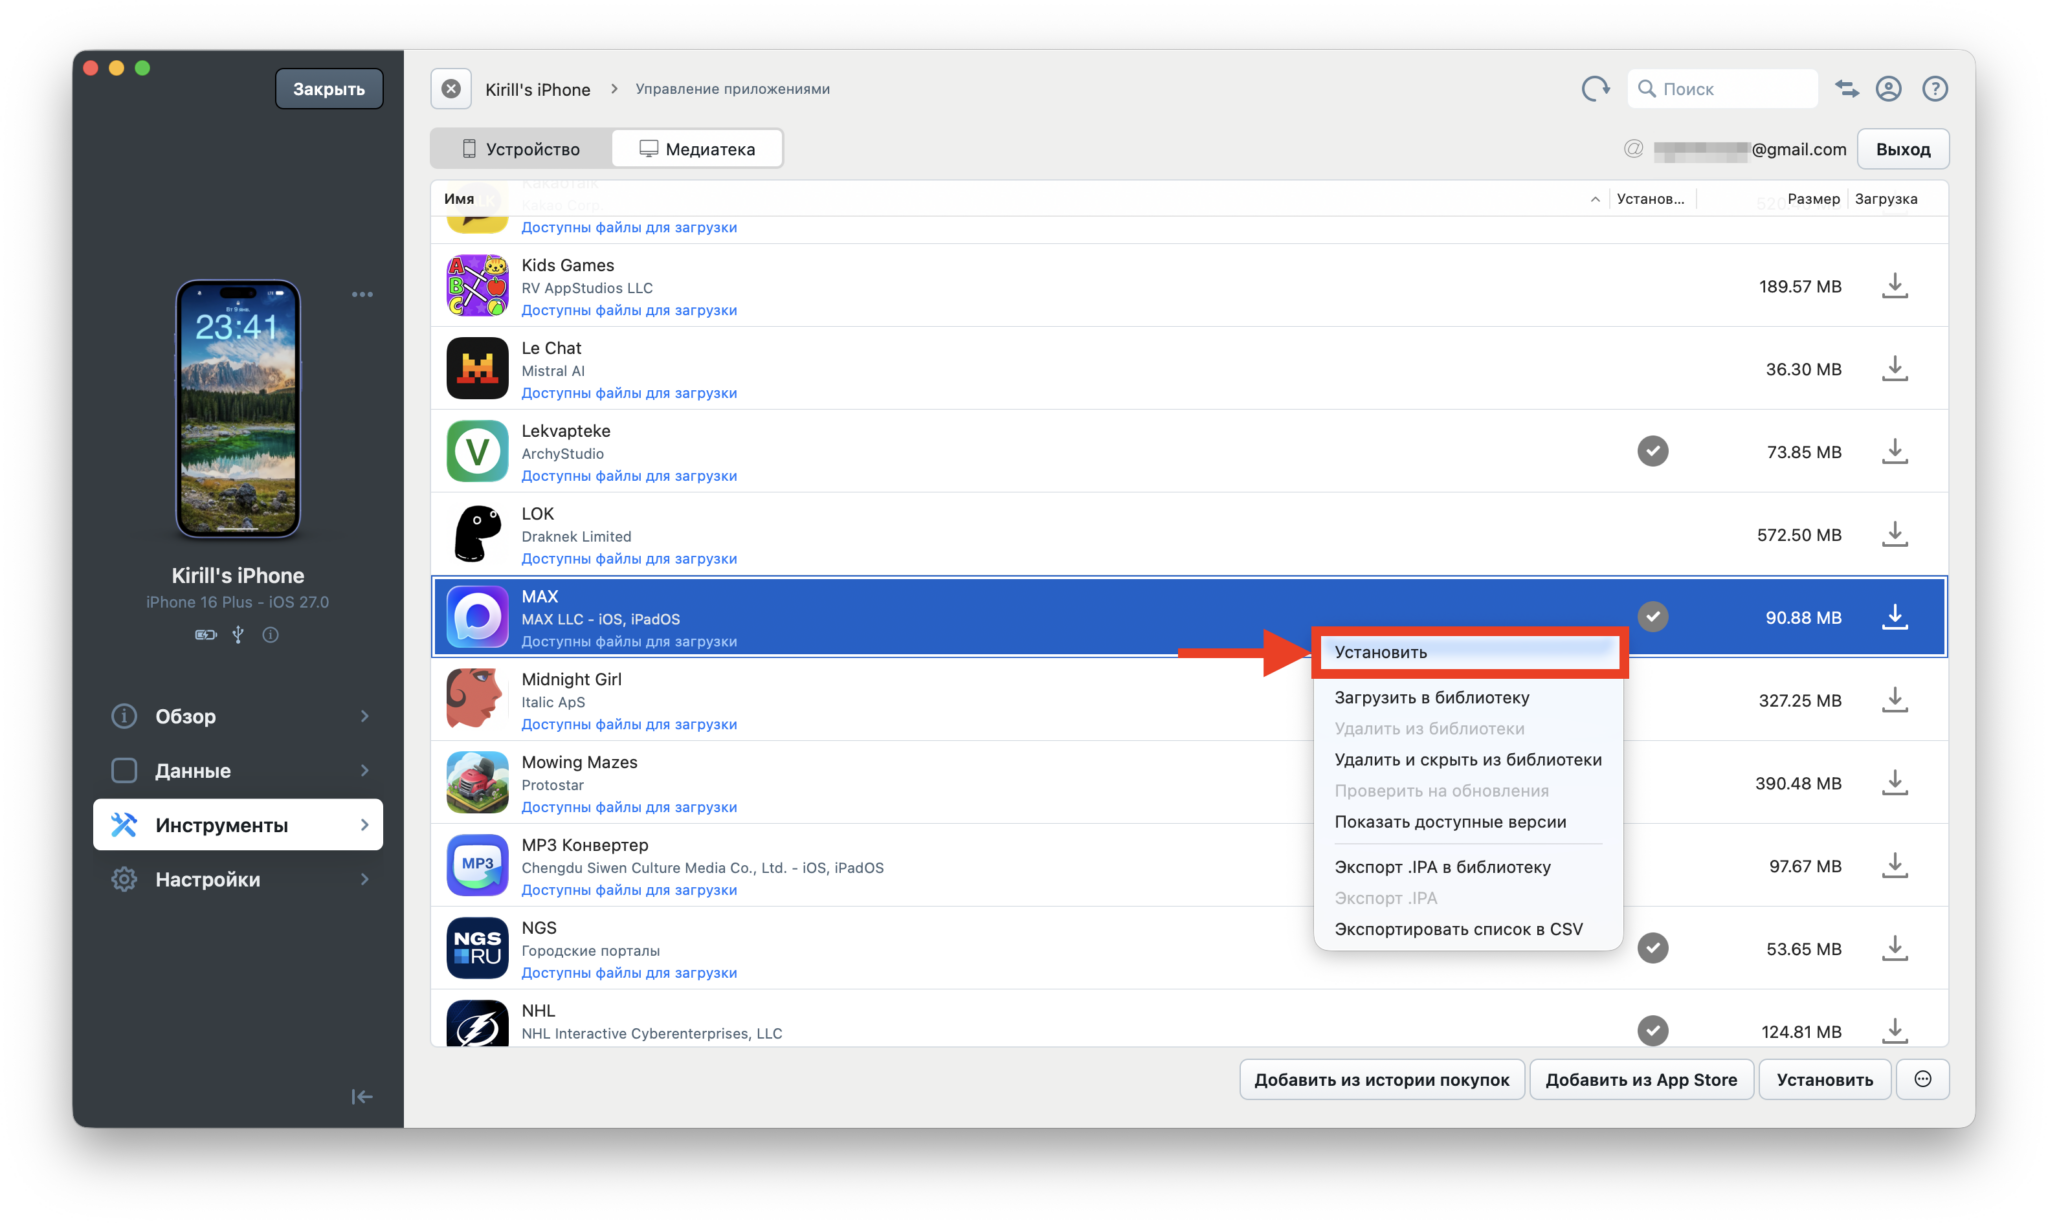Screen dimensions: 2048x1223
Task: Sort by the Размер column header
Action: coord(1813,199)
